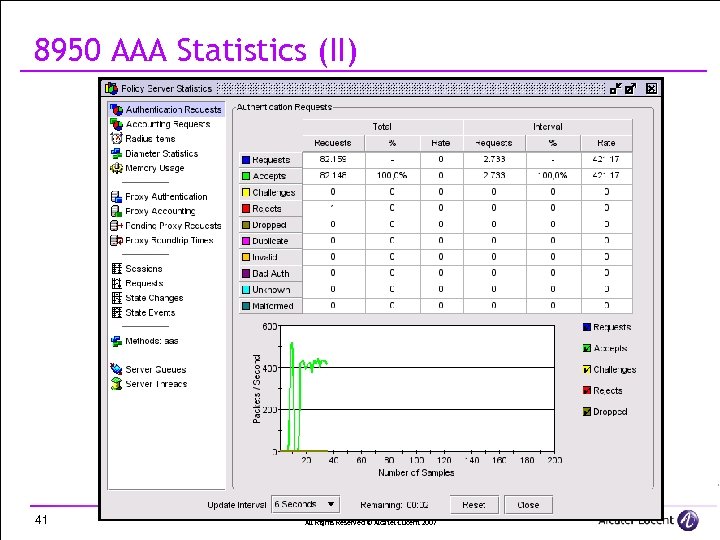
Task: Select Pending Proxy Requests in the sidebar
Action: coord(173,225)
